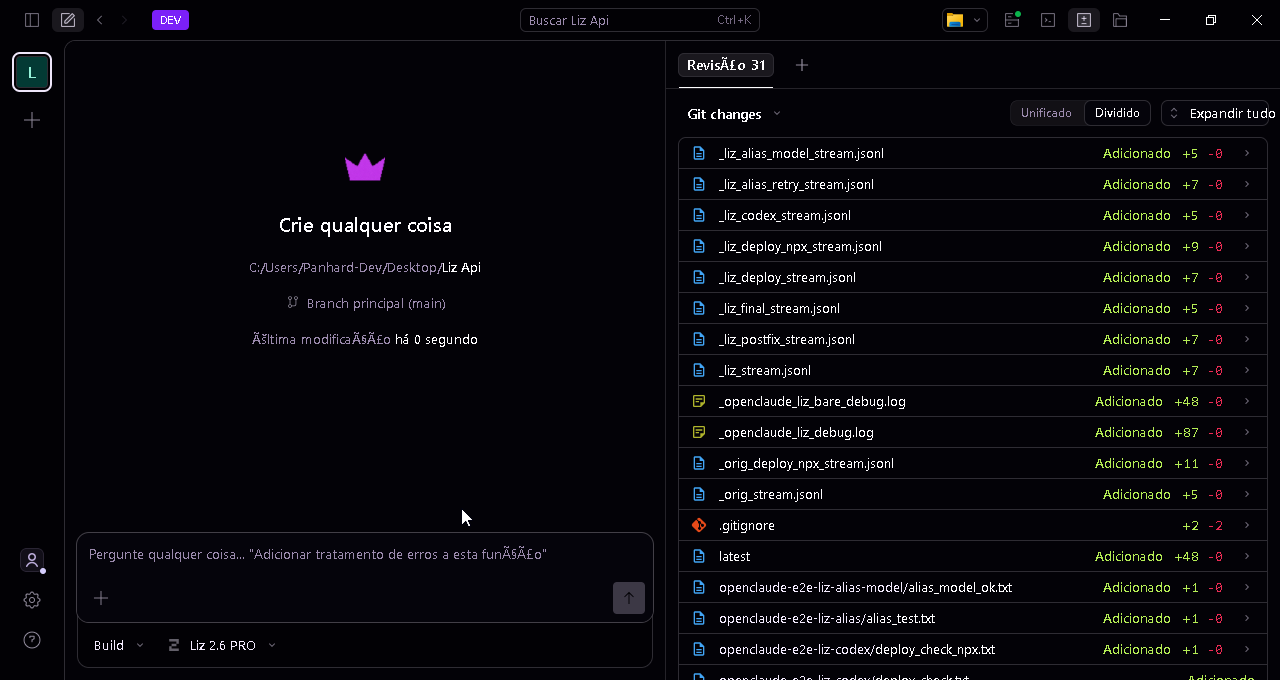Open in File Explorer folder icon
The width and height of the screenshot is (1280, 680).
click(x=955, y=20)
